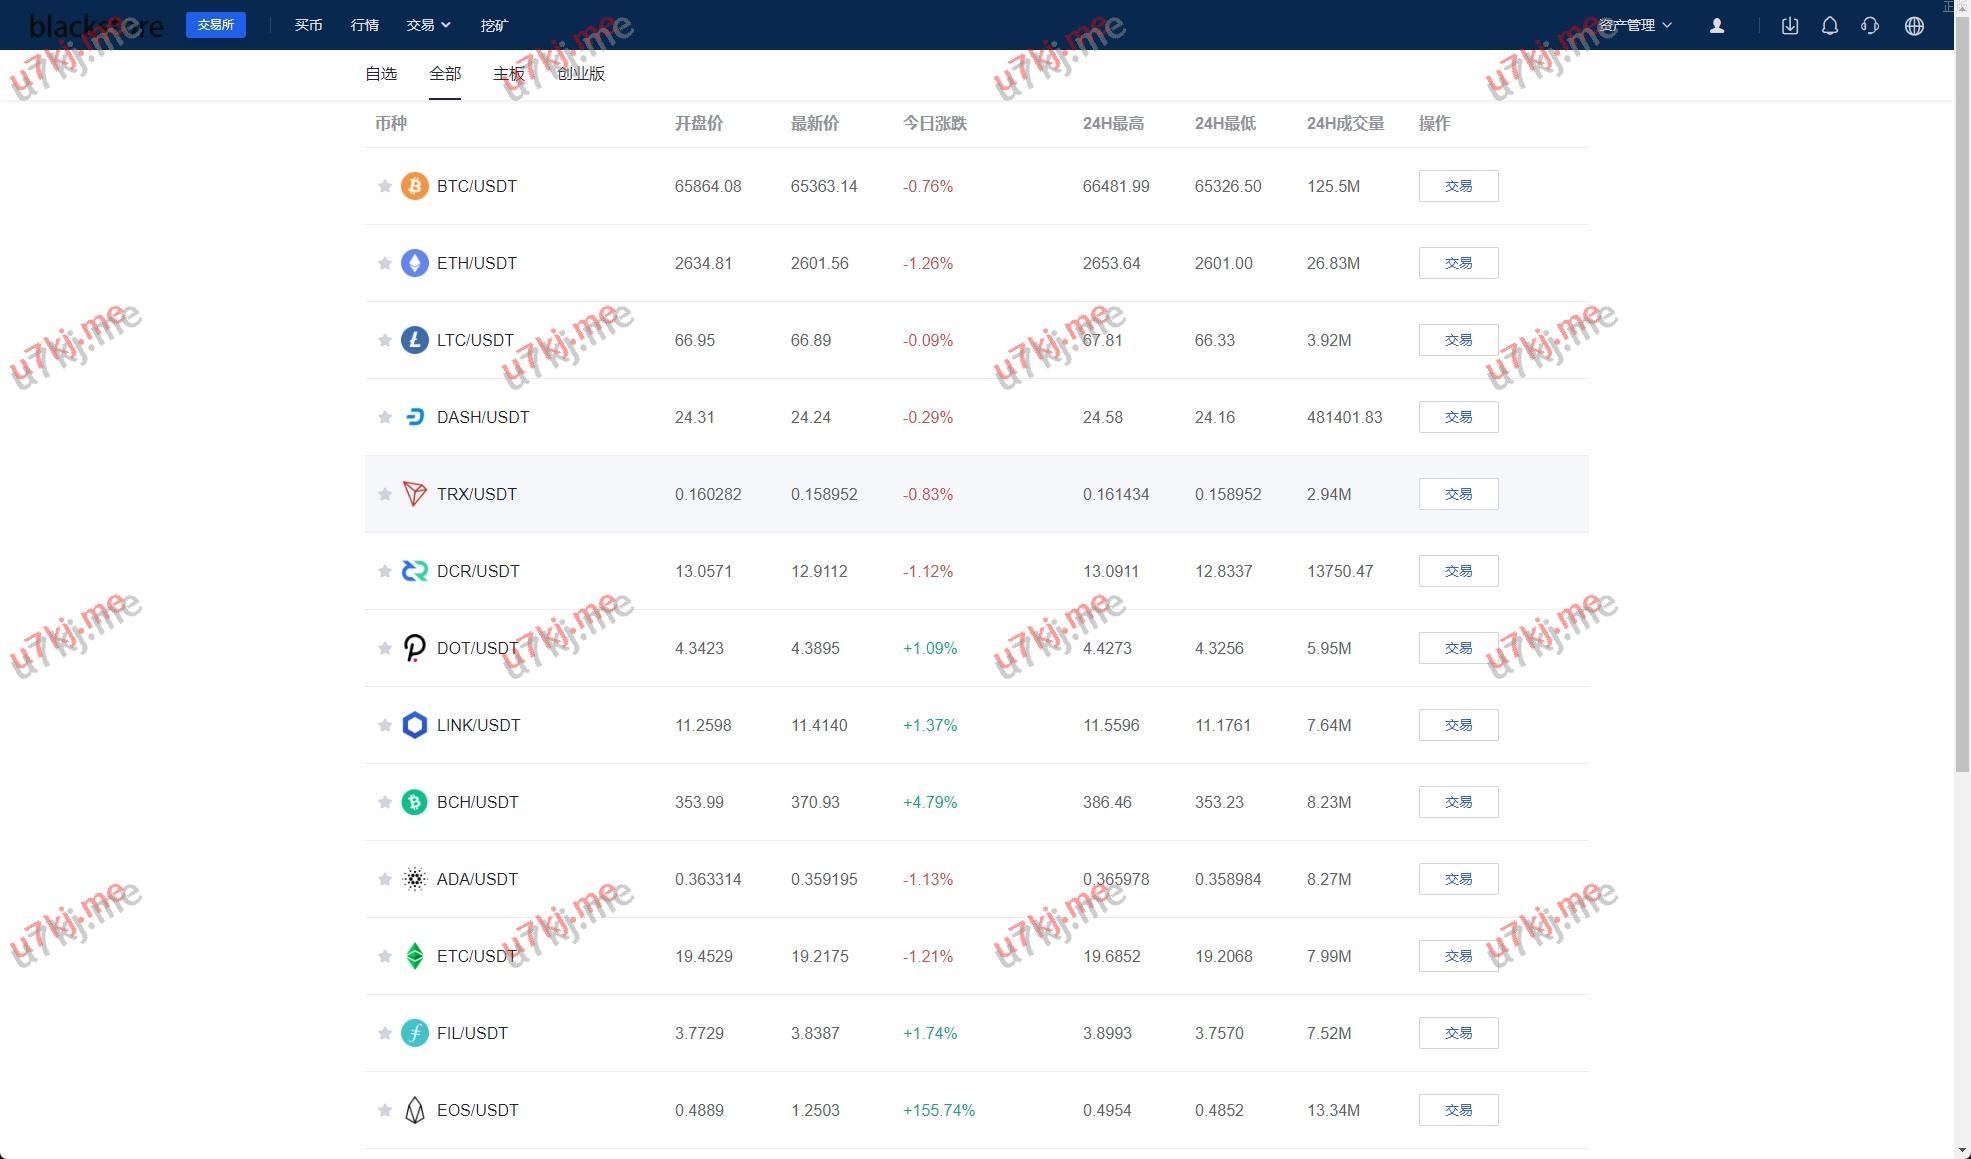Image resolution: width=1971 pixels, height=1159 pixels.
Task: Open the 行情 menu item
Action: [365, 25]
